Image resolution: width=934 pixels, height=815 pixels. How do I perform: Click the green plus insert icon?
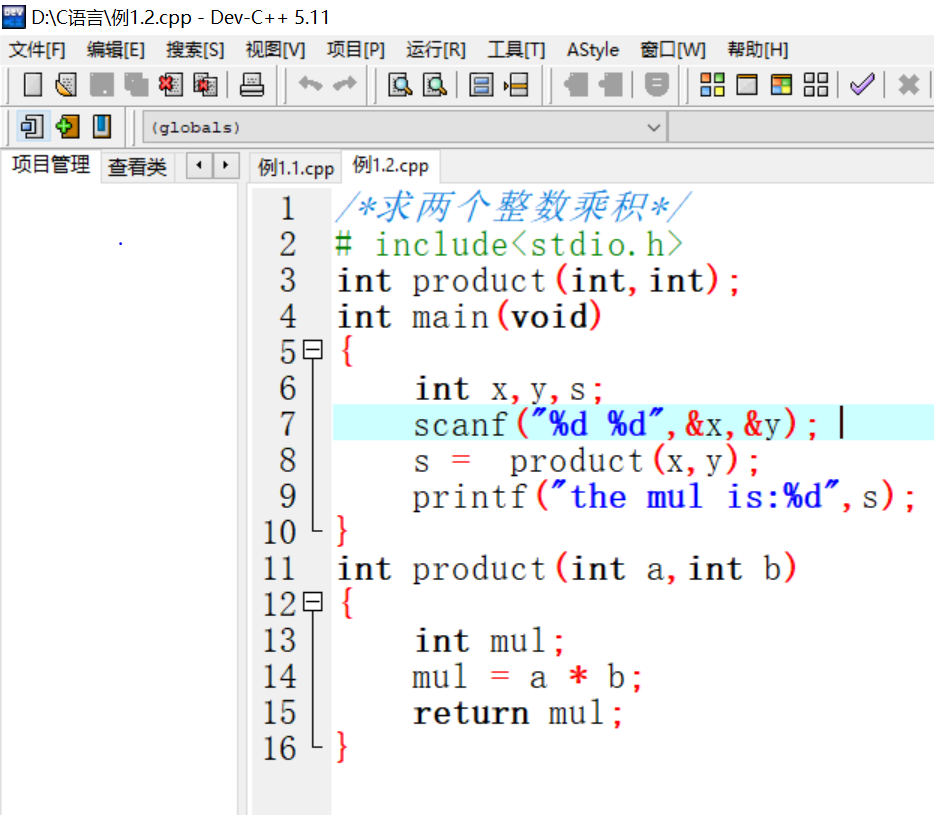pyautogui.click(x=67, y=126)
